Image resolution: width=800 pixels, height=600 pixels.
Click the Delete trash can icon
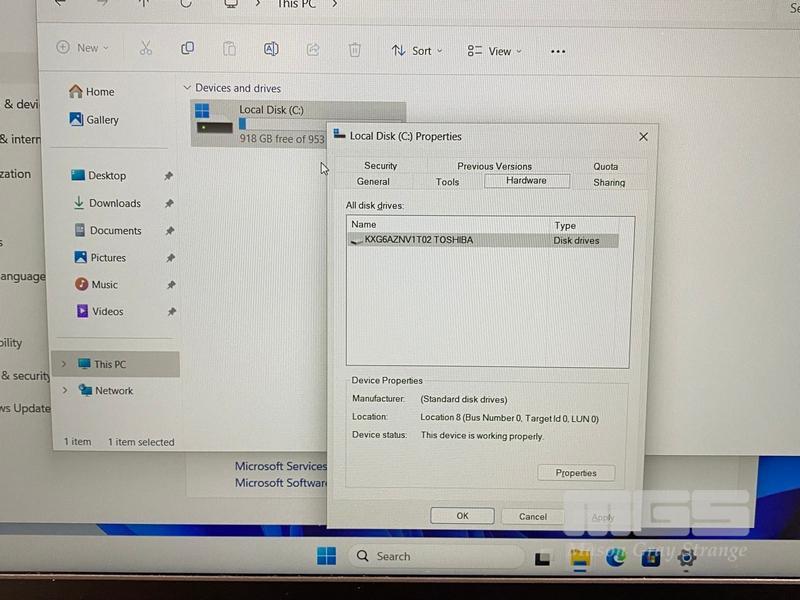pyautogui.click(x=355, y=49)
